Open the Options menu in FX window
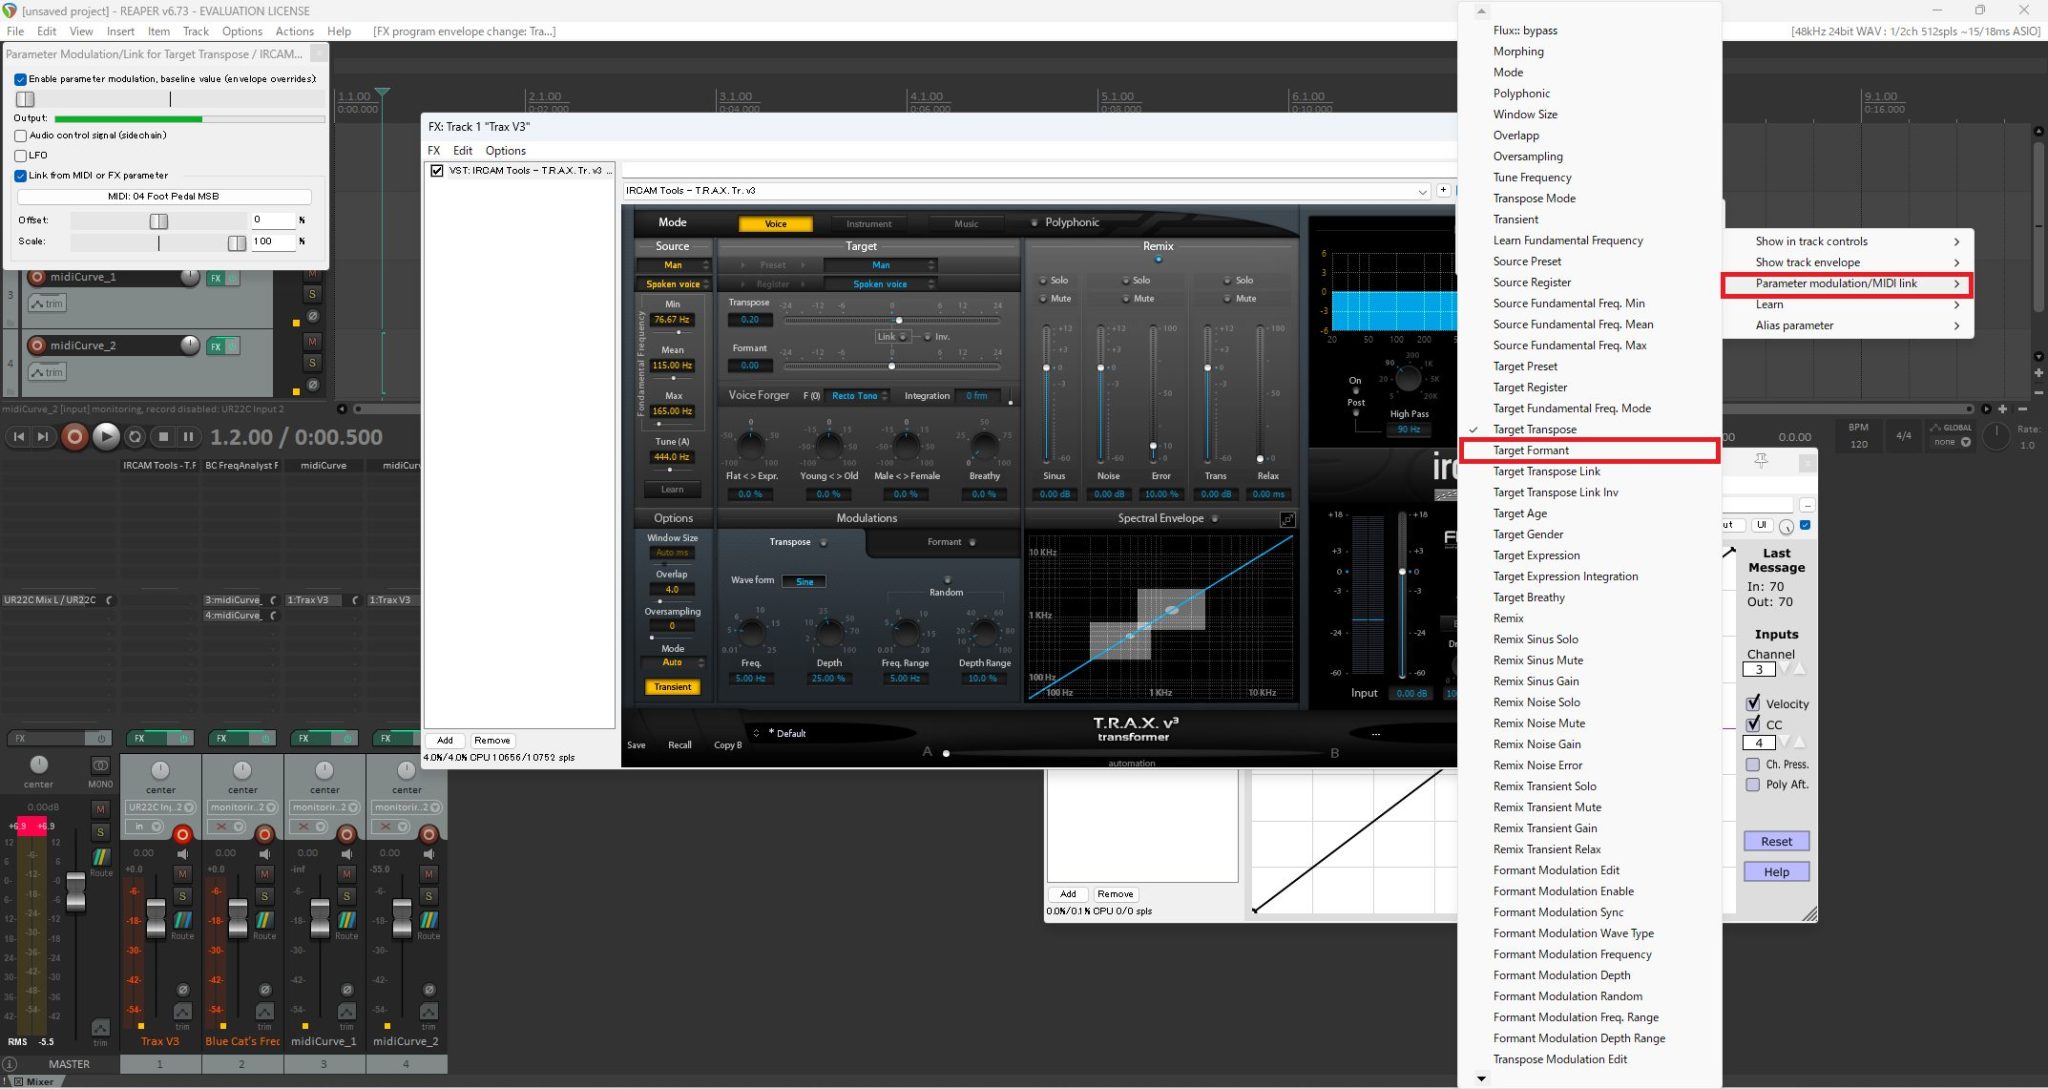 point(505,151)
